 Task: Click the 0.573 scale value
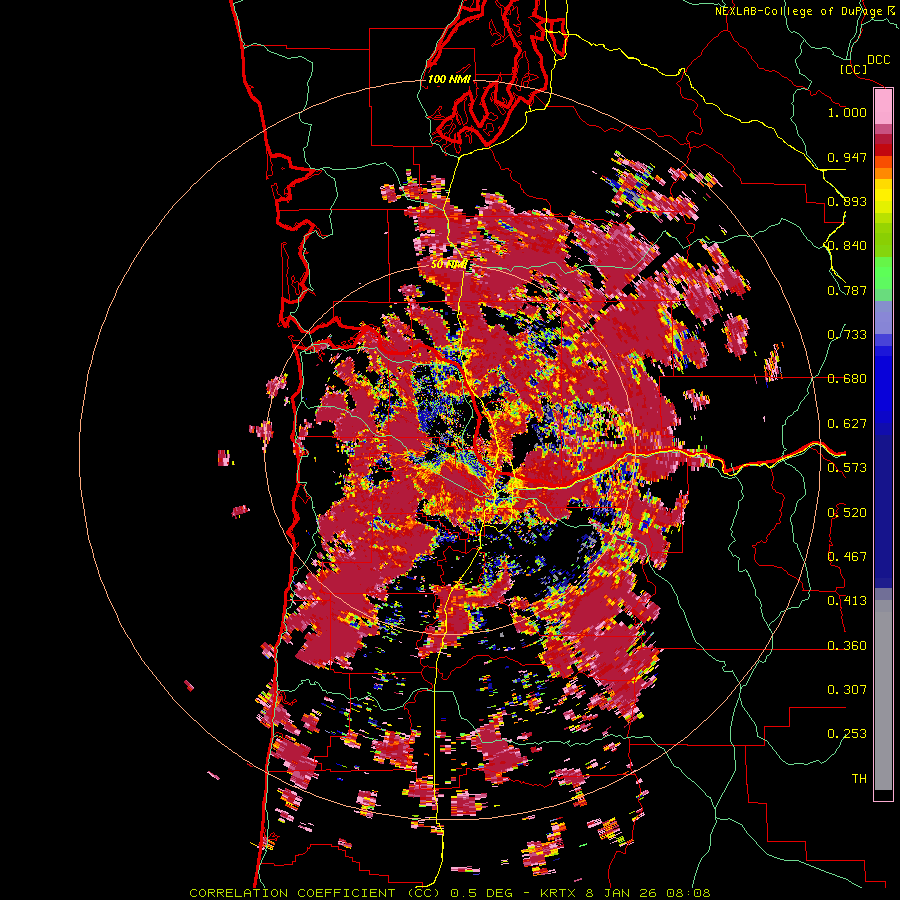coord(847,468)
